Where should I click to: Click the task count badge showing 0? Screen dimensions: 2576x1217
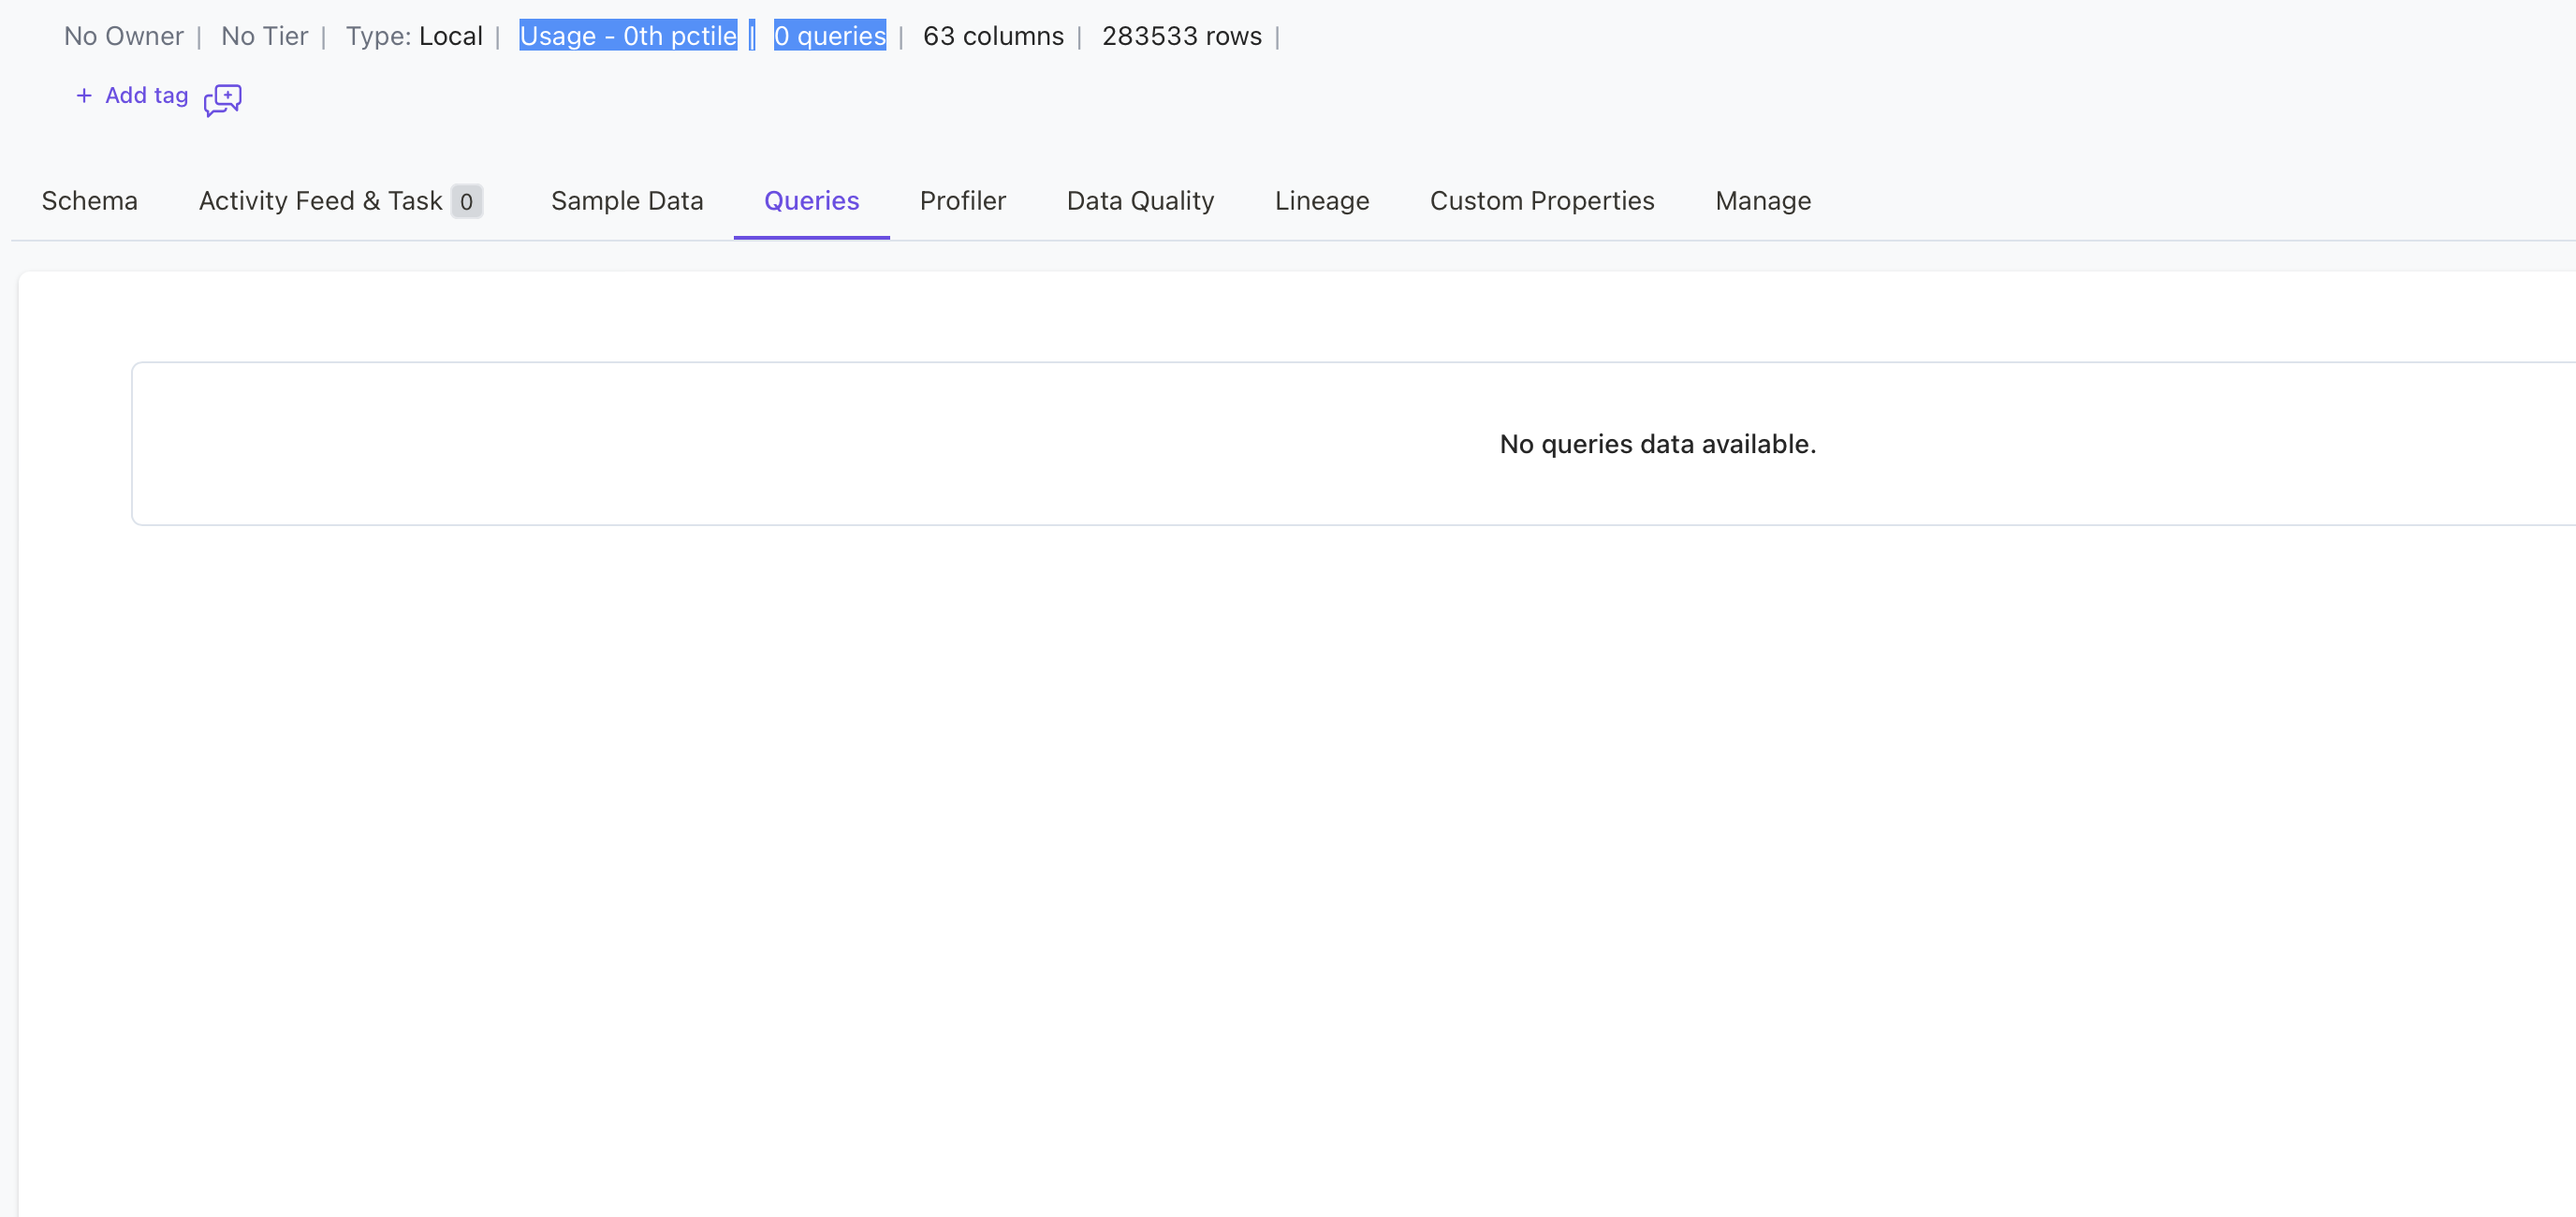(466, 202)
